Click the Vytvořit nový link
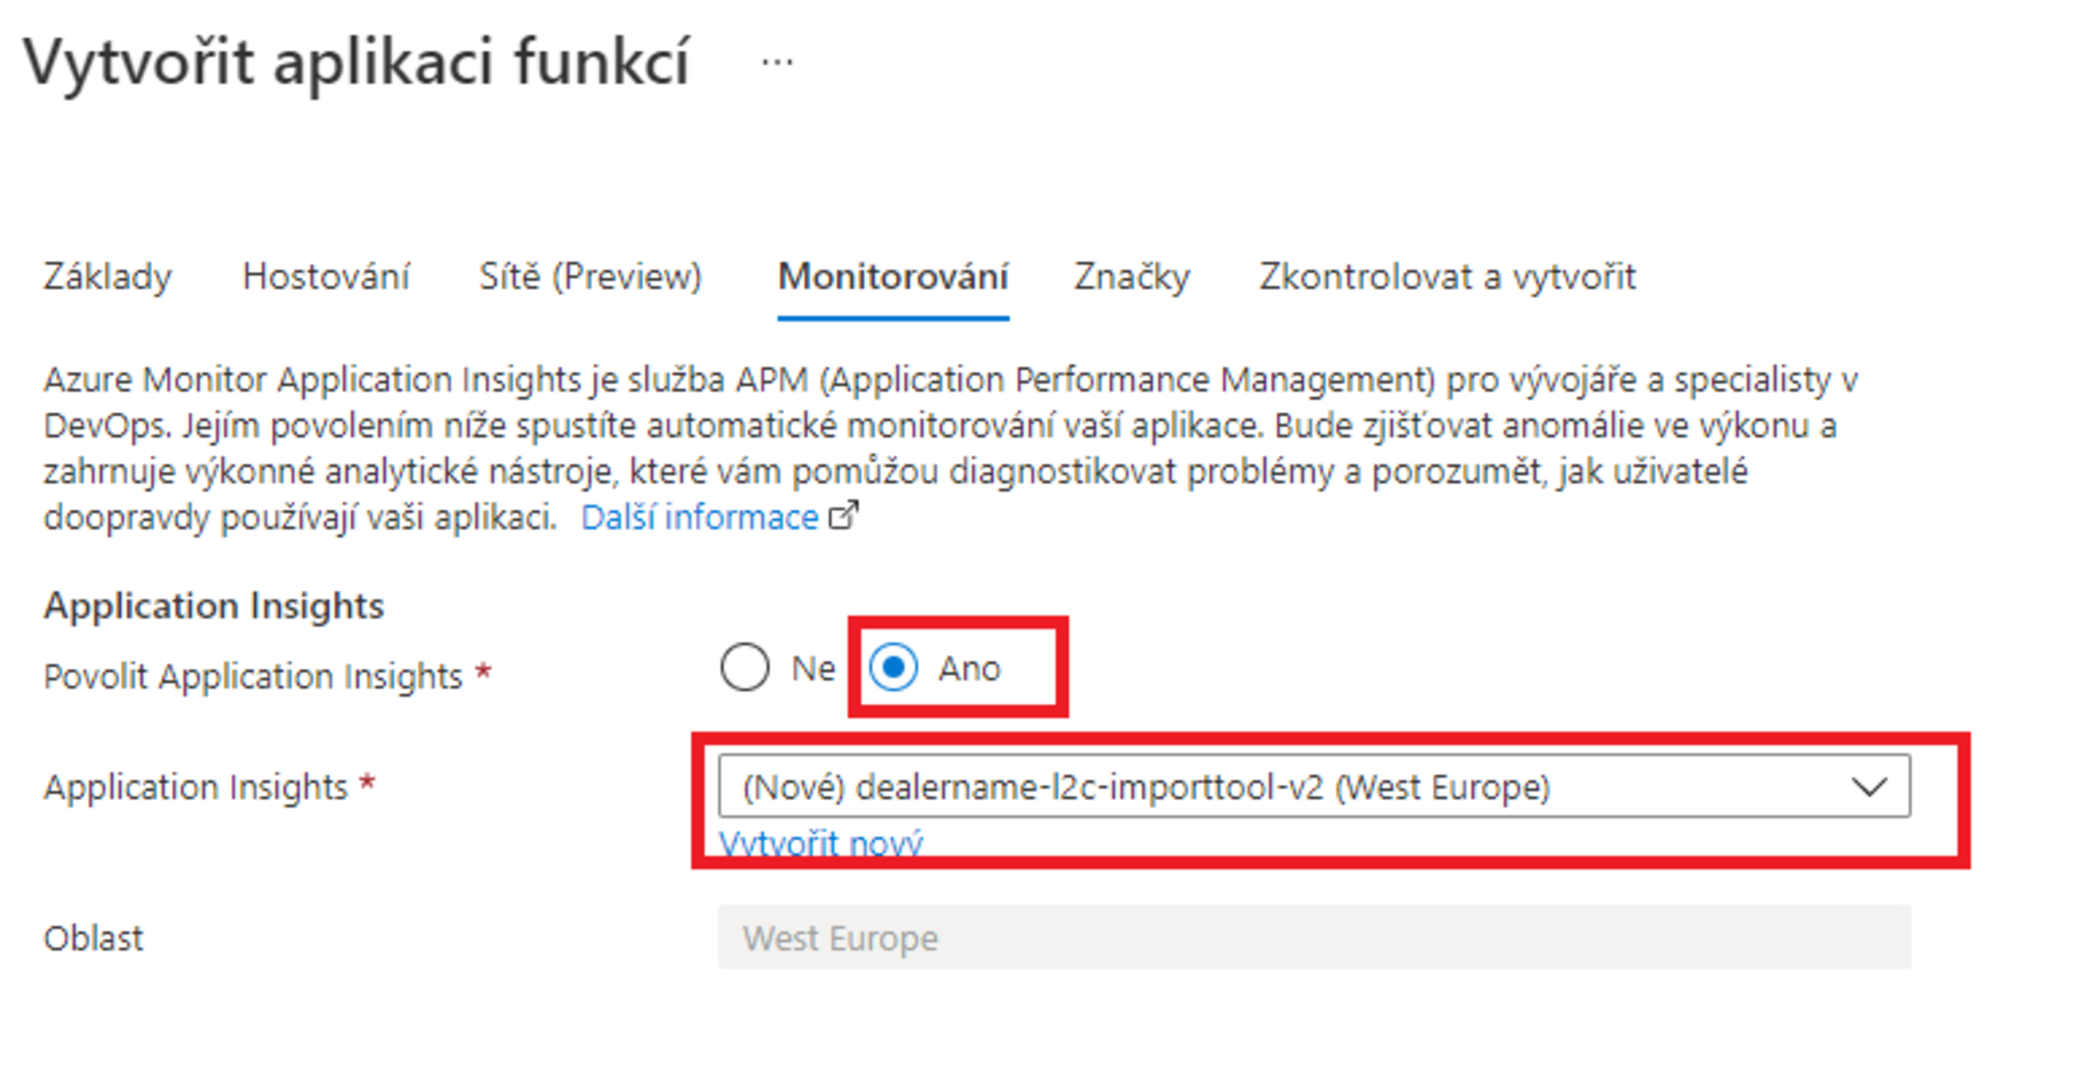This screenshot has width=2079, height=1080. tap(820, 843)
